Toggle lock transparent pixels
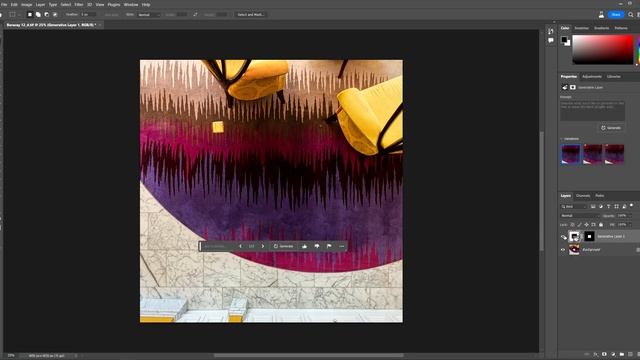 pyautogui.click(x=572, y=224)
